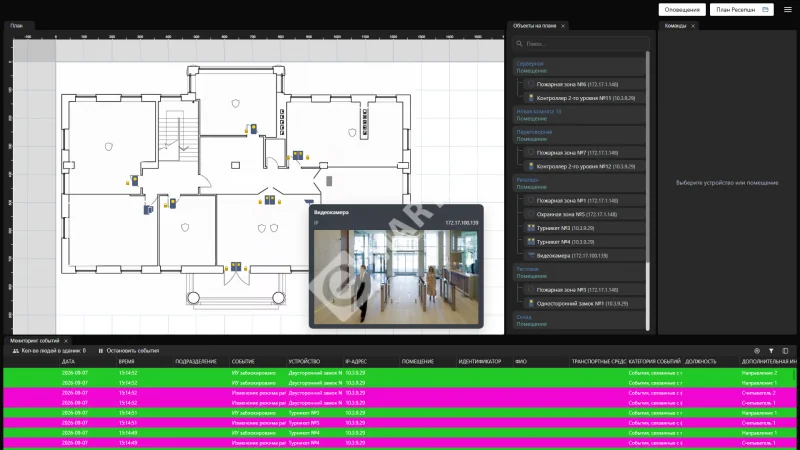Screen dimensions: 800x450
Task: Collapse the Тестовая room group
Action: point(579,272)
